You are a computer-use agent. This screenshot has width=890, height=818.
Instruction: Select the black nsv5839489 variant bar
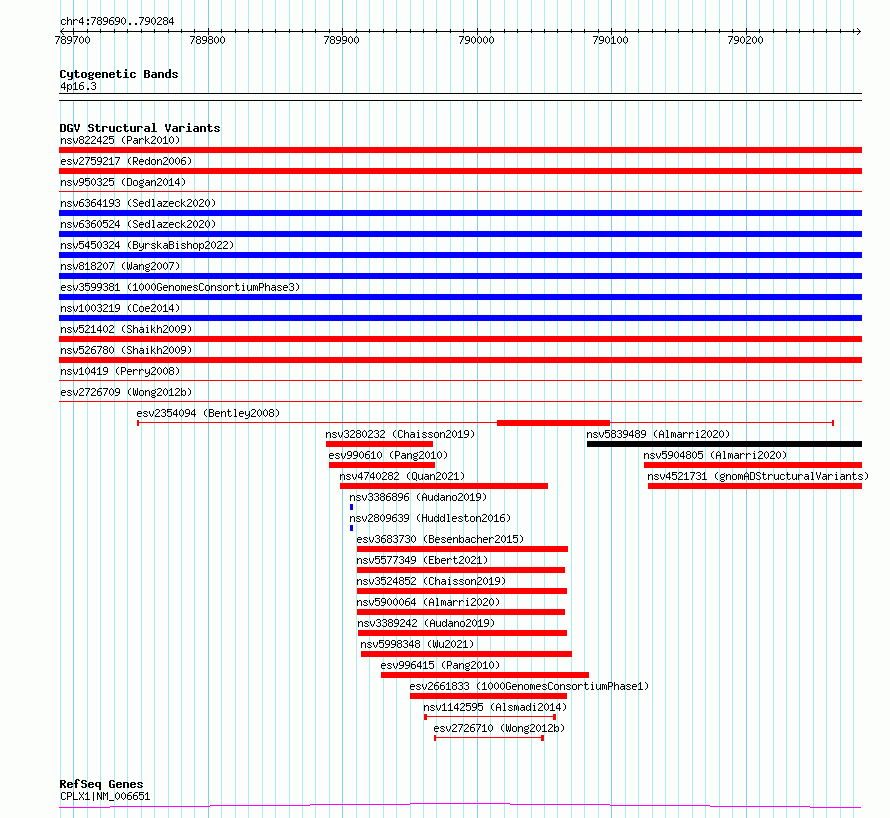(724, 444)
